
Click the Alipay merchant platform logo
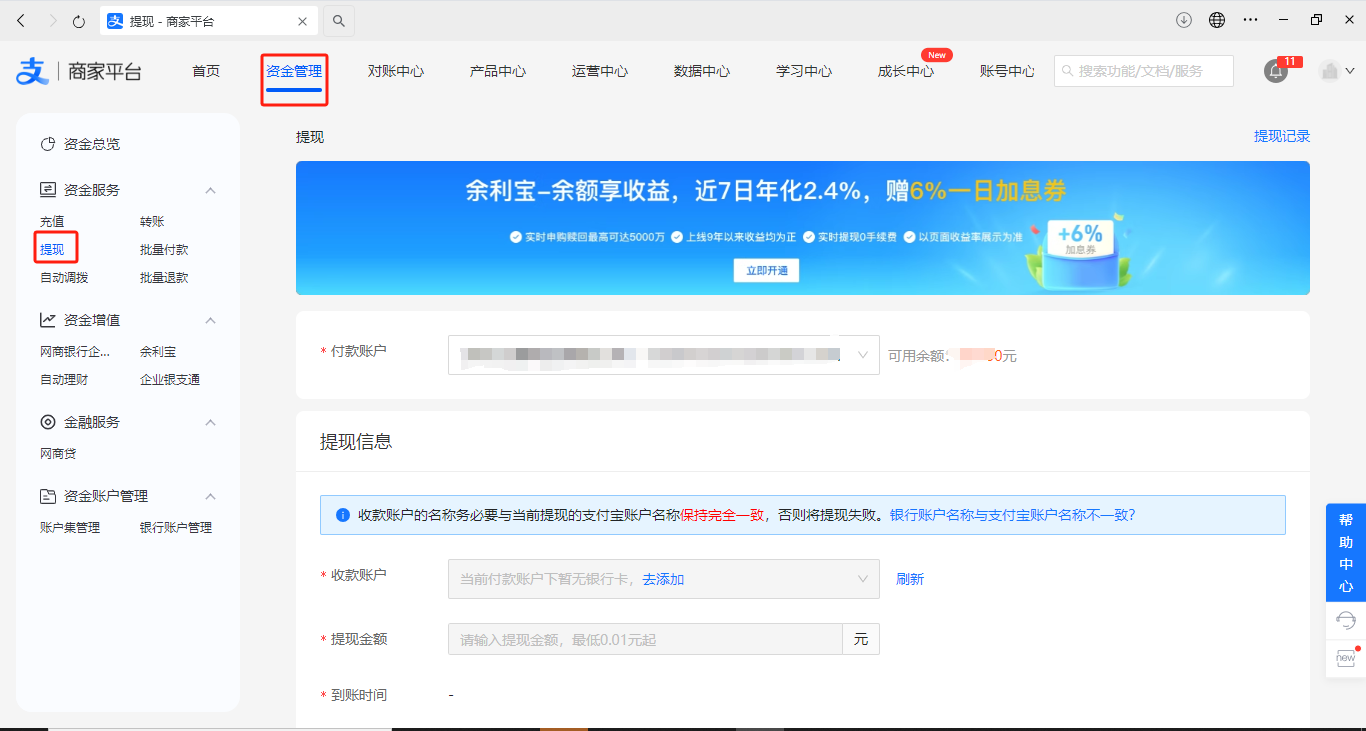[x=79, y=71]
